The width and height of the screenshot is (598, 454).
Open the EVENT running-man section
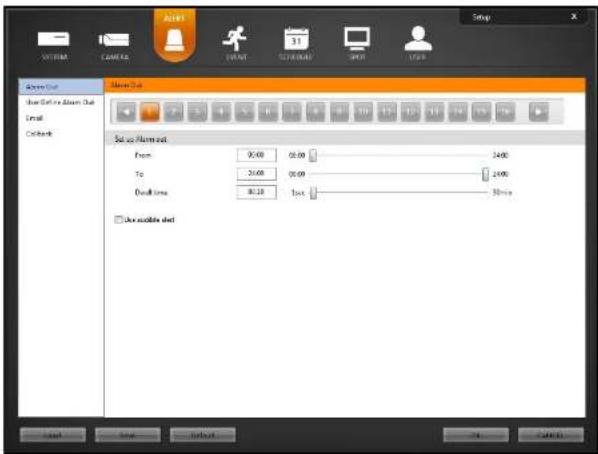pos(235,43)
